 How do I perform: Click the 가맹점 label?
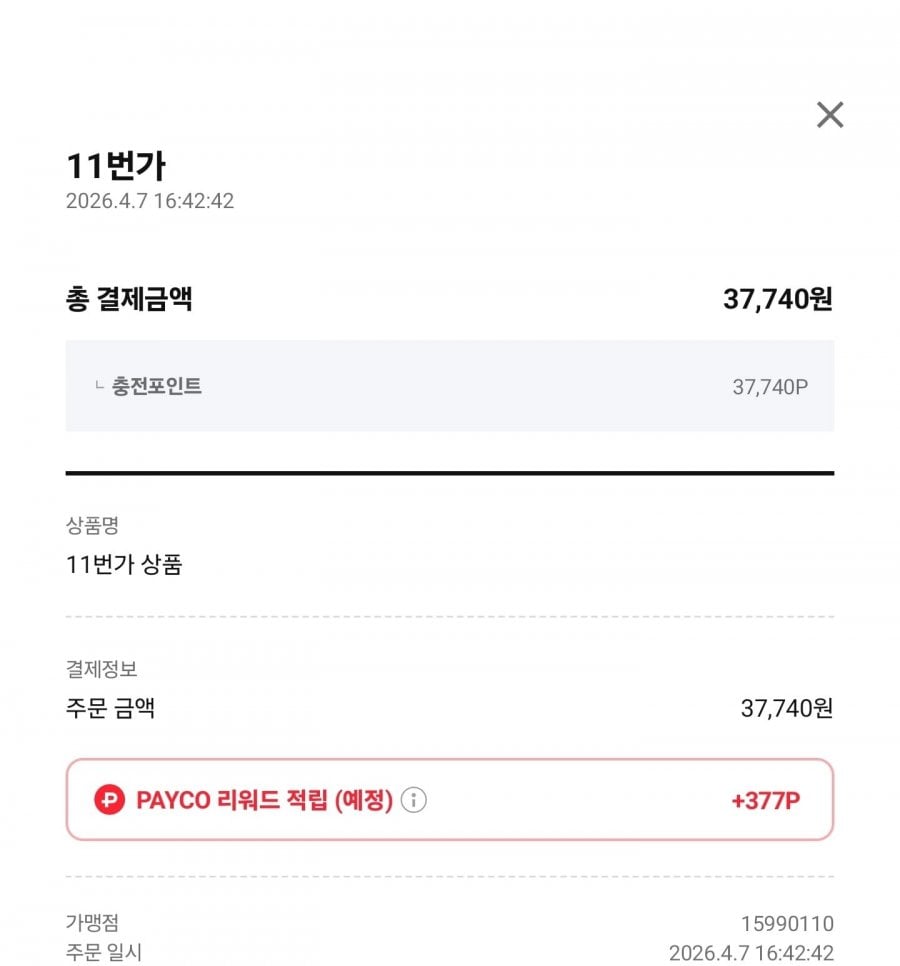(92, 923)
